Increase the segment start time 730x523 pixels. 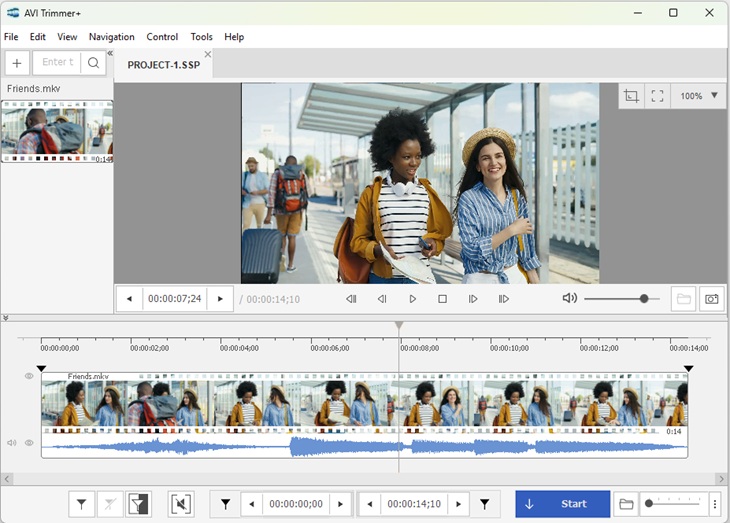340,504
